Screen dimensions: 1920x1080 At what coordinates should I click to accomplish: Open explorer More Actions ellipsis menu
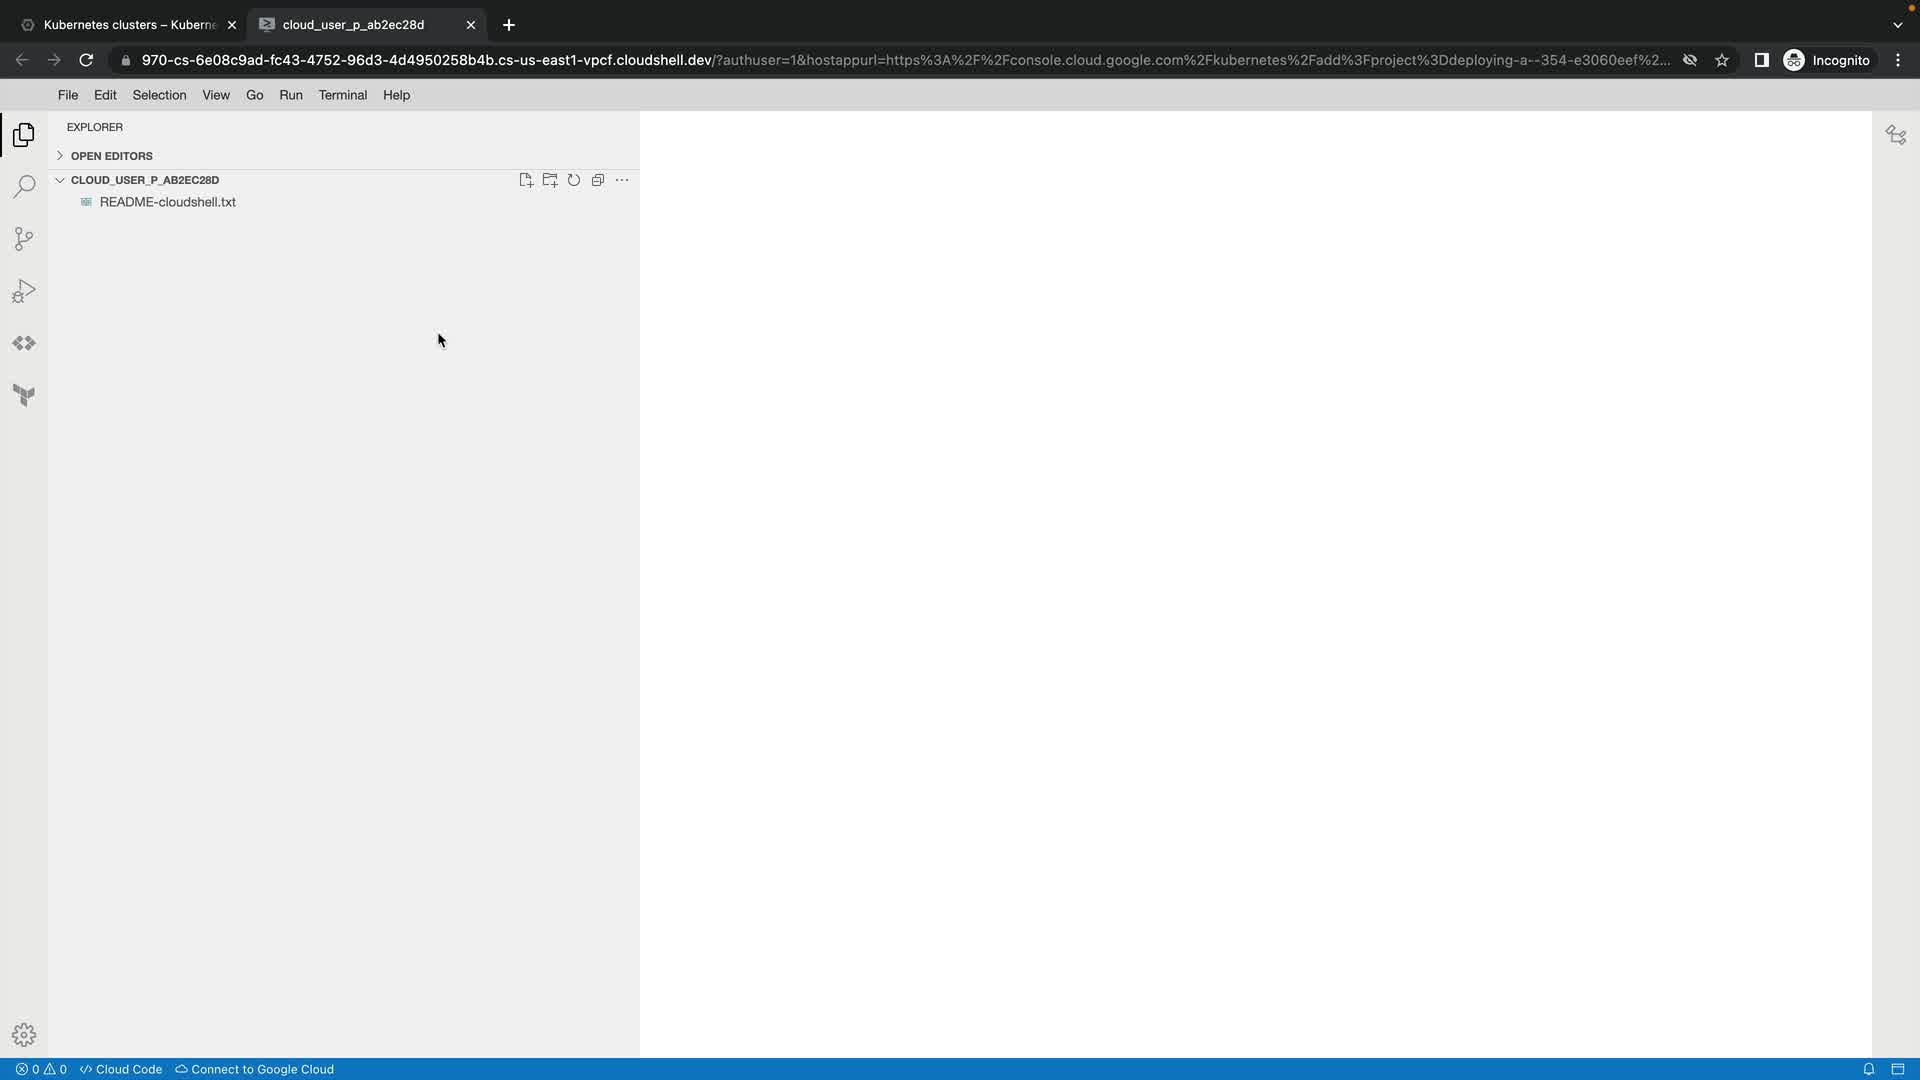[x=622, y=180]
